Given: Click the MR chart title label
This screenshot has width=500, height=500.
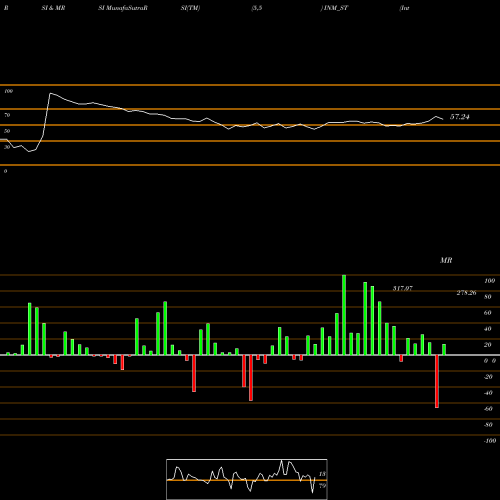Looking at the screenshot, I should point(446,260).
